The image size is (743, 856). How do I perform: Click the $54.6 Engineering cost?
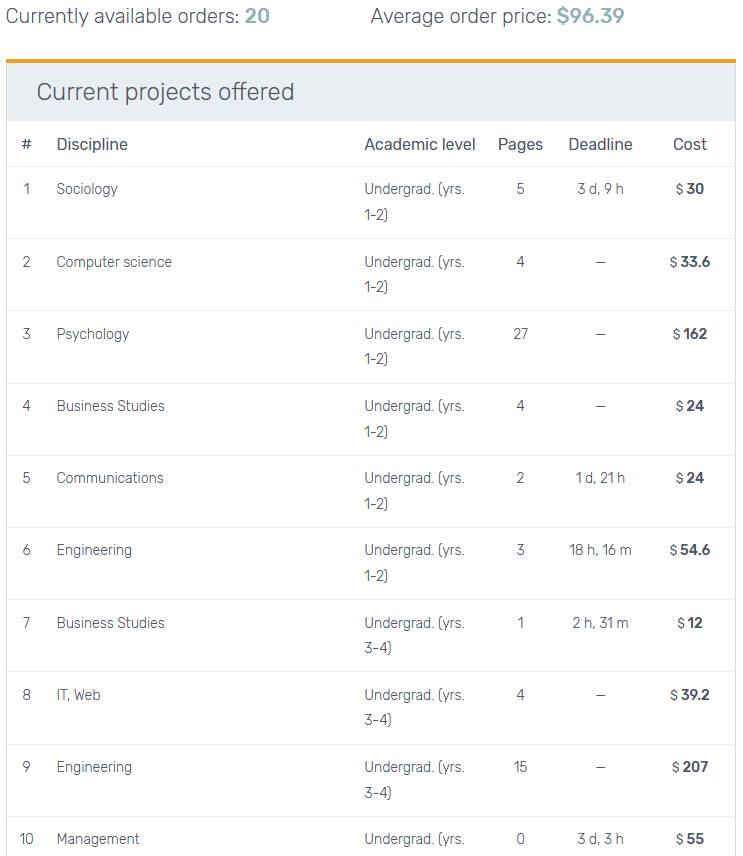coord(690,550)
